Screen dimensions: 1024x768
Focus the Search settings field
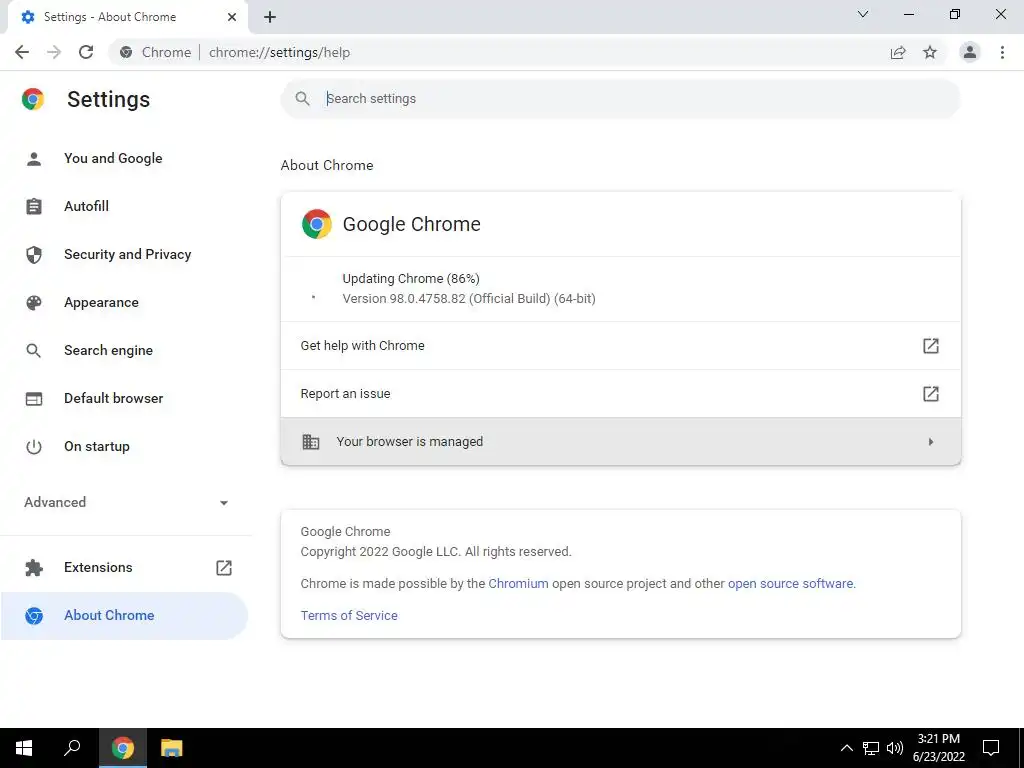tap(620, 99)
